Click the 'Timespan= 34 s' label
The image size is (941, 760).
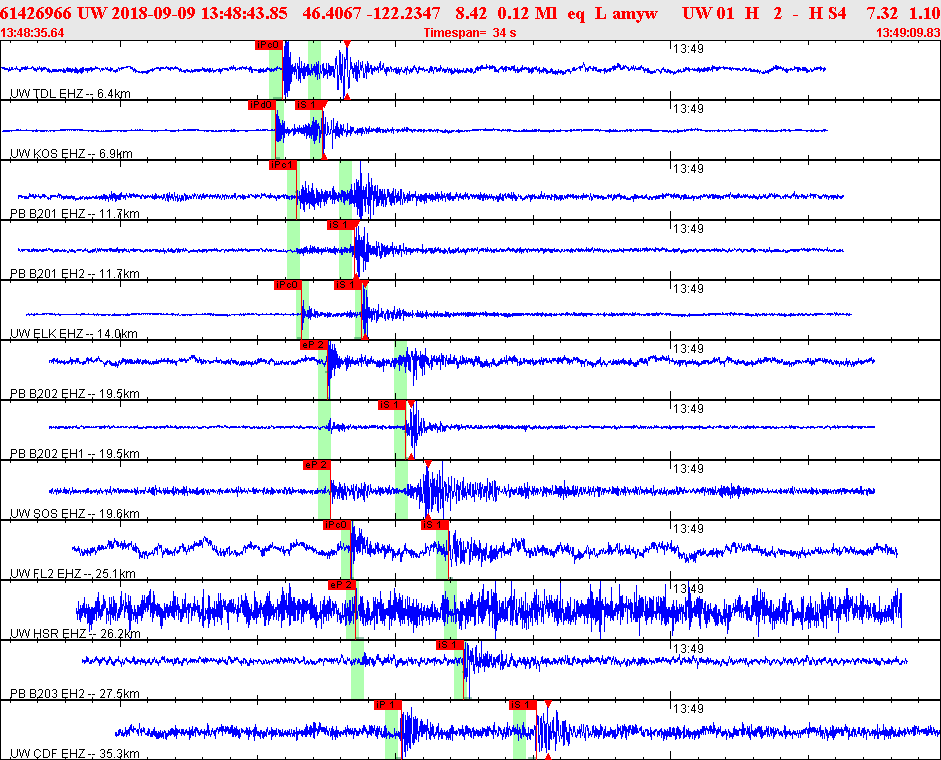tap(470, 33)
